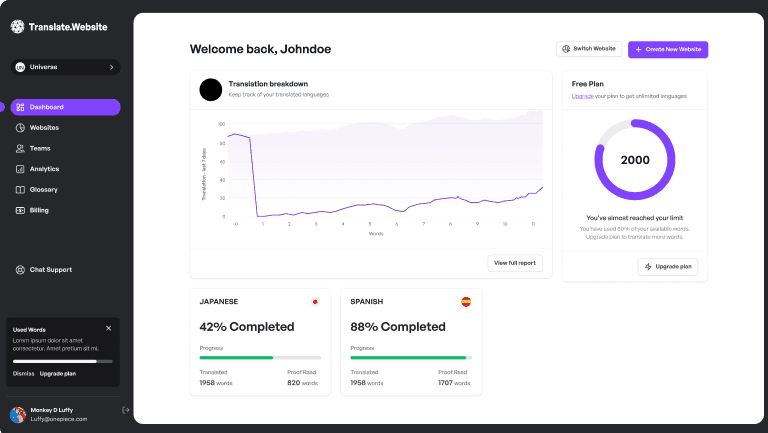Click the Spain flag icon

pyautogui.click(x=466, y=301)
